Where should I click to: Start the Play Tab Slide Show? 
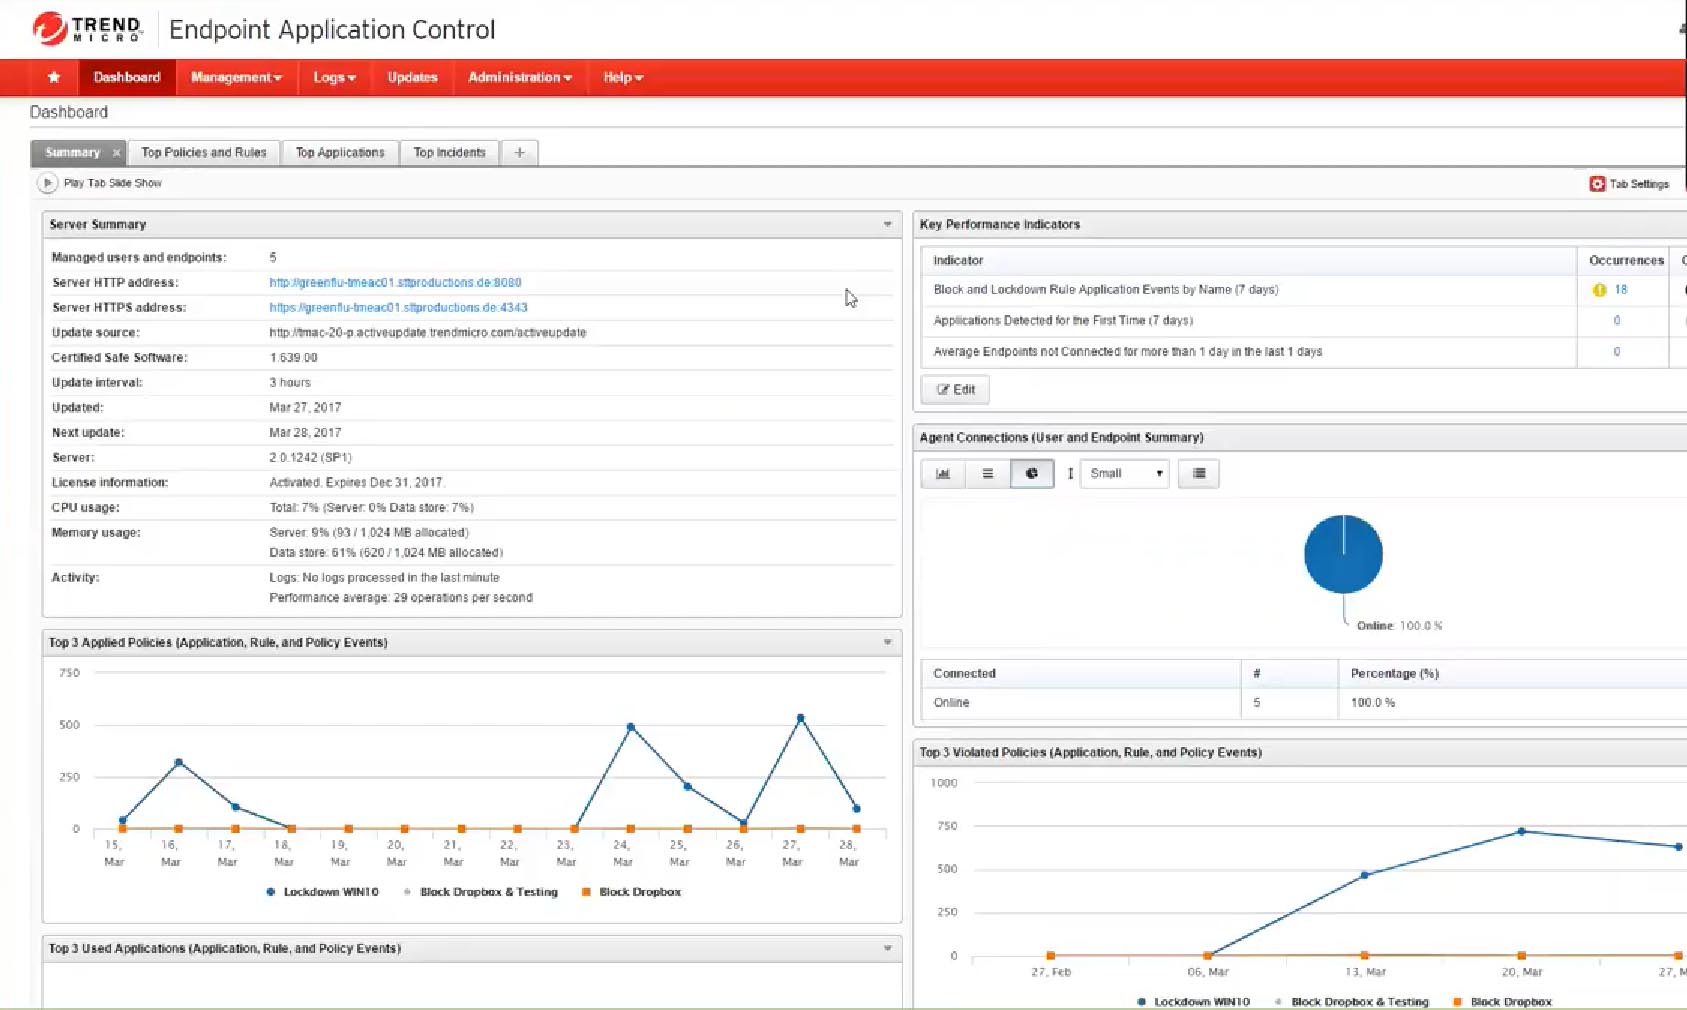[47, 183]
